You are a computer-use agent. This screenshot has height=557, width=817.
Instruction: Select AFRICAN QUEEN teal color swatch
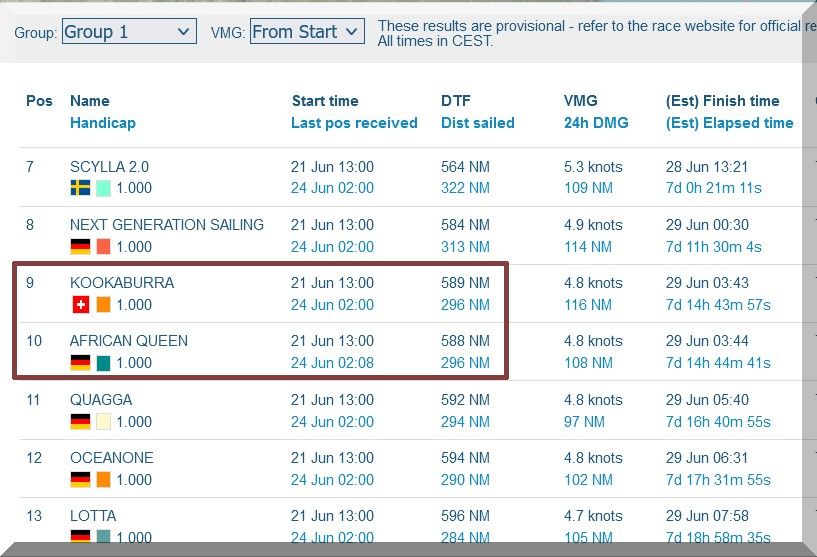point(103,363)
